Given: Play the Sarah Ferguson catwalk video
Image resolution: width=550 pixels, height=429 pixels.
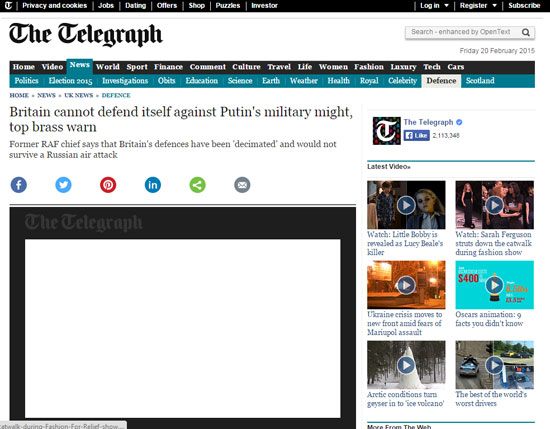Looking at the screenshot, I should point(495,205).
